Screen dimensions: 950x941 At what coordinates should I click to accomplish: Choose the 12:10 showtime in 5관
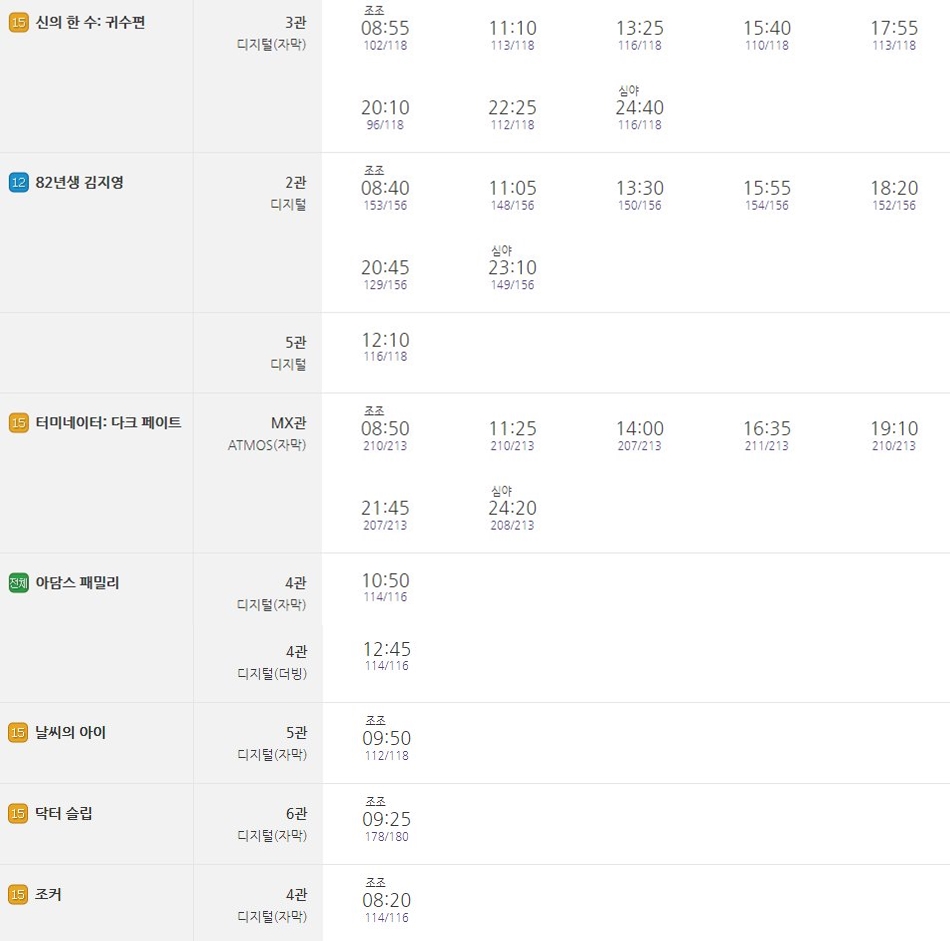(385, 347)
